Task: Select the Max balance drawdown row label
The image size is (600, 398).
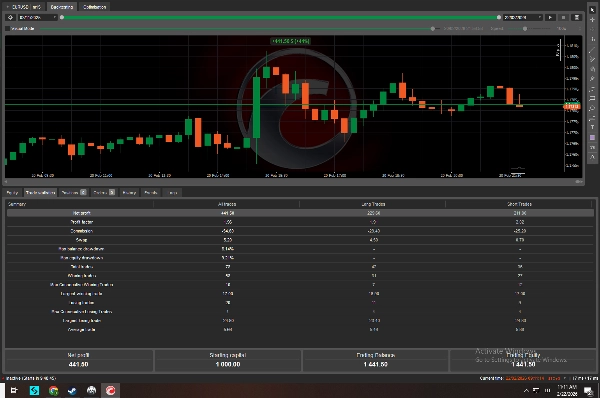Action: [81, 249]
